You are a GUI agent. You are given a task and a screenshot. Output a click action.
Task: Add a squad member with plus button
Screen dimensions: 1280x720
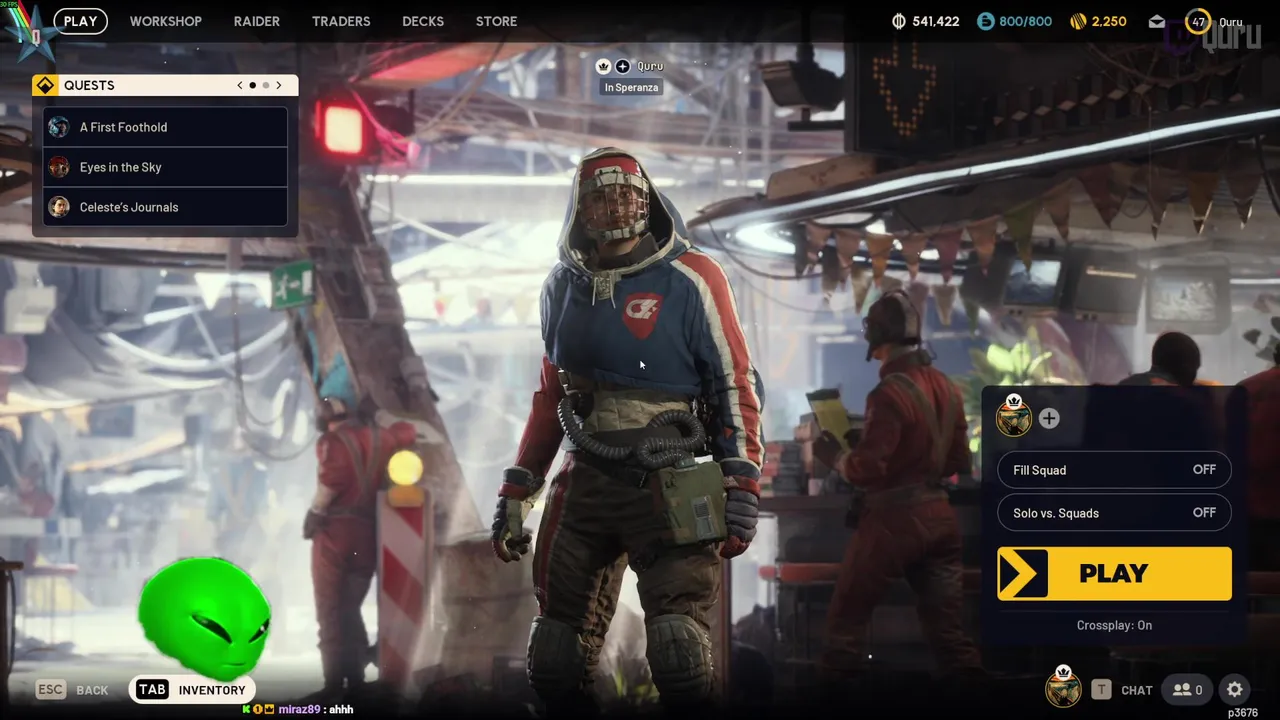tap(1049, 418)
